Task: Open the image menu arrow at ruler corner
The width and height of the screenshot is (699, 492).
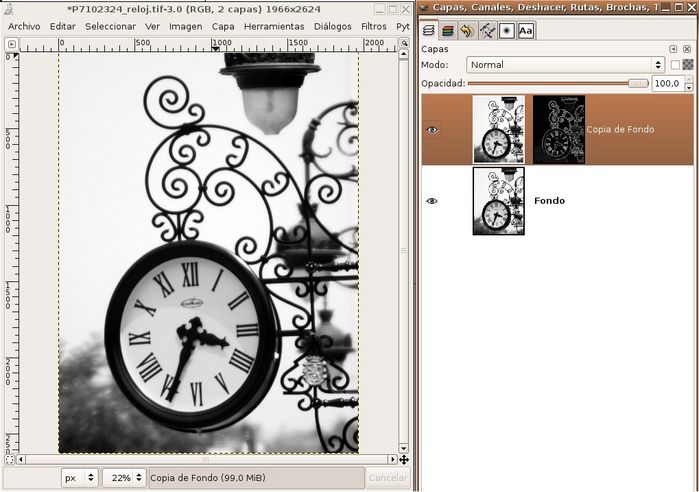Action: (x=12, y=44)
